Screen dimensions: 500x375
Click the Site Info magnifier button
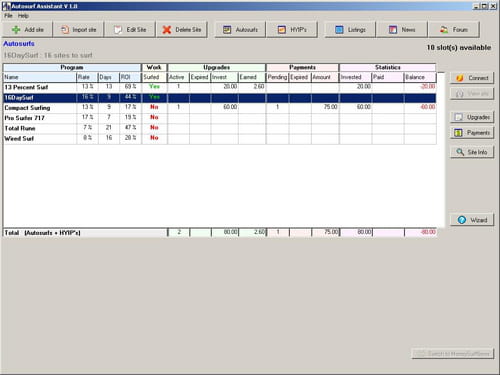[472, 152]
